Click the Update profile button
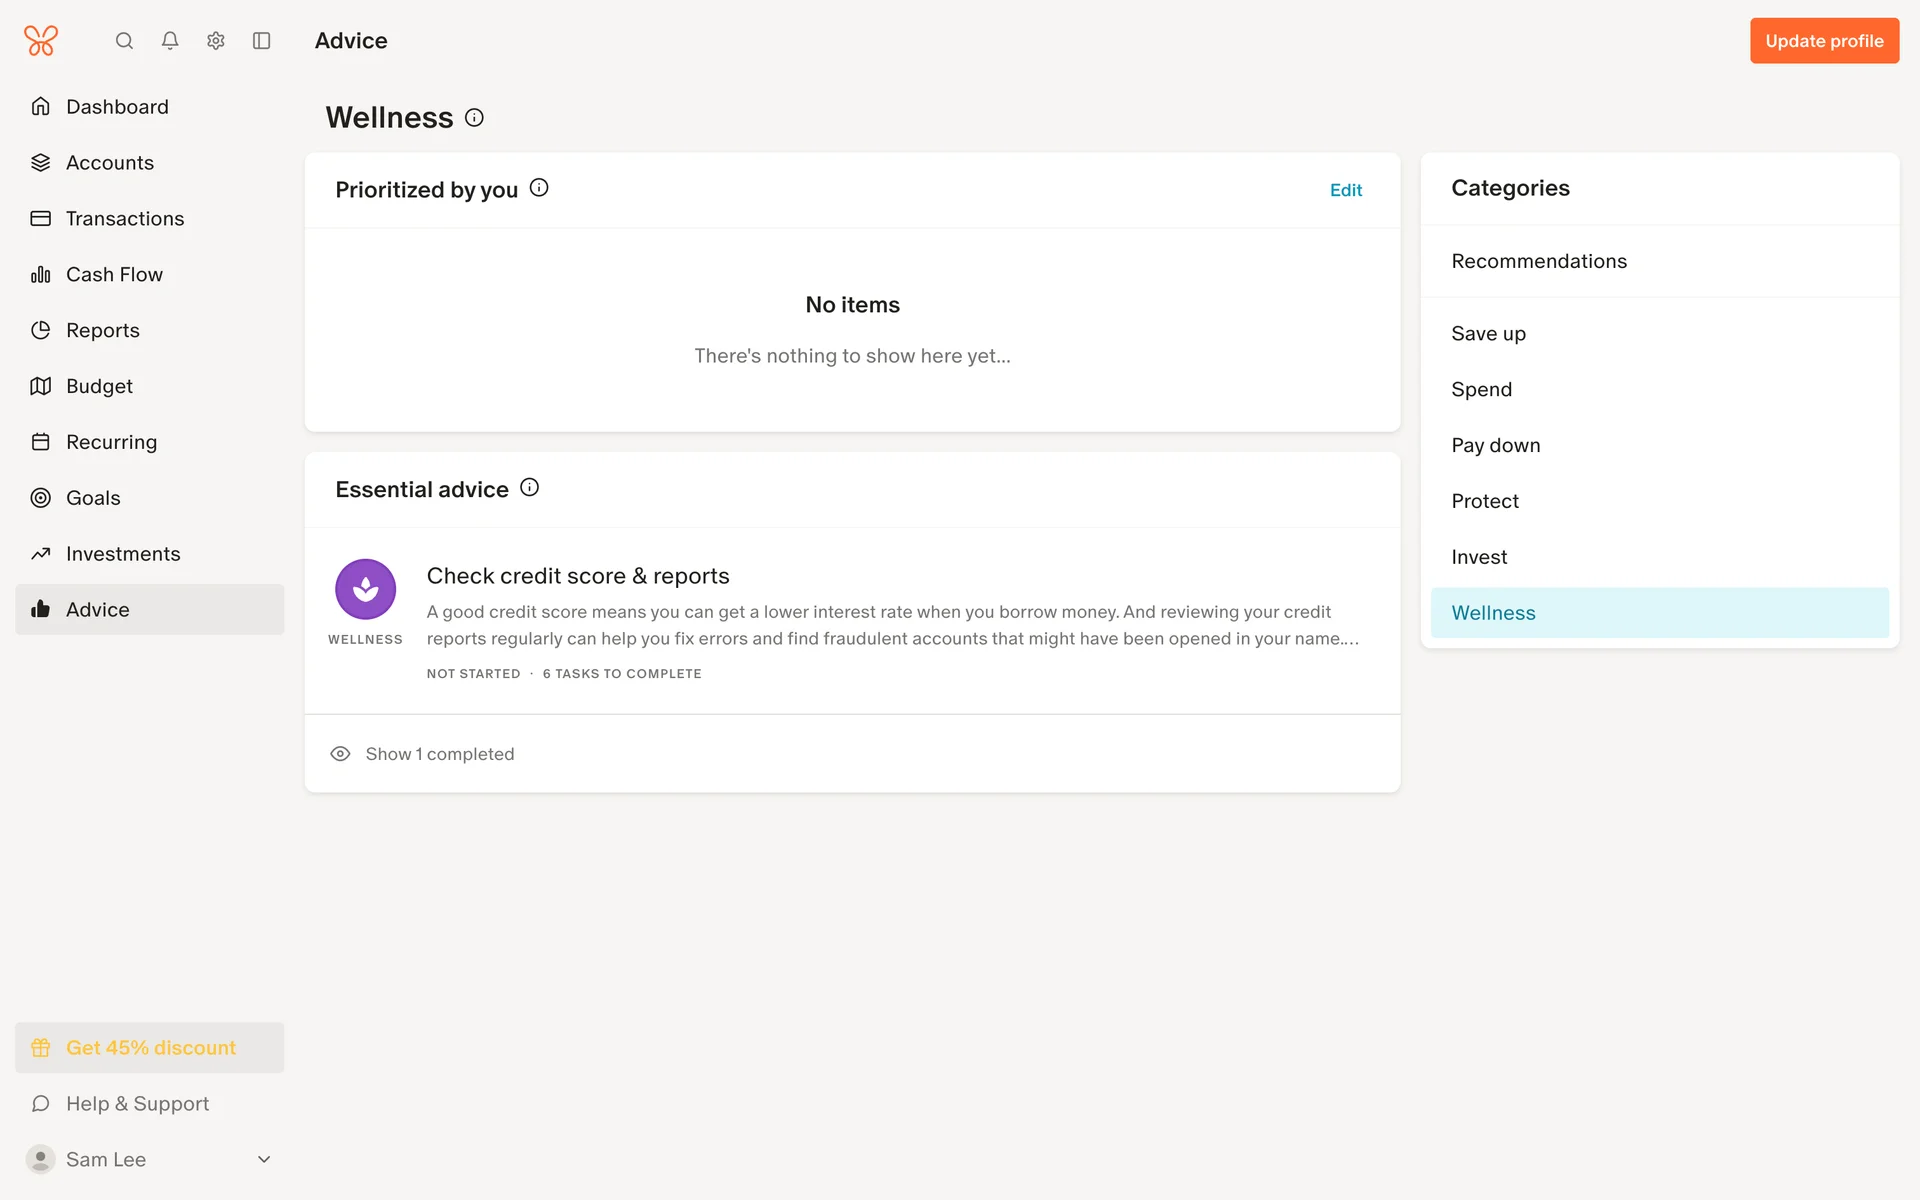 tap(1823, 41)
